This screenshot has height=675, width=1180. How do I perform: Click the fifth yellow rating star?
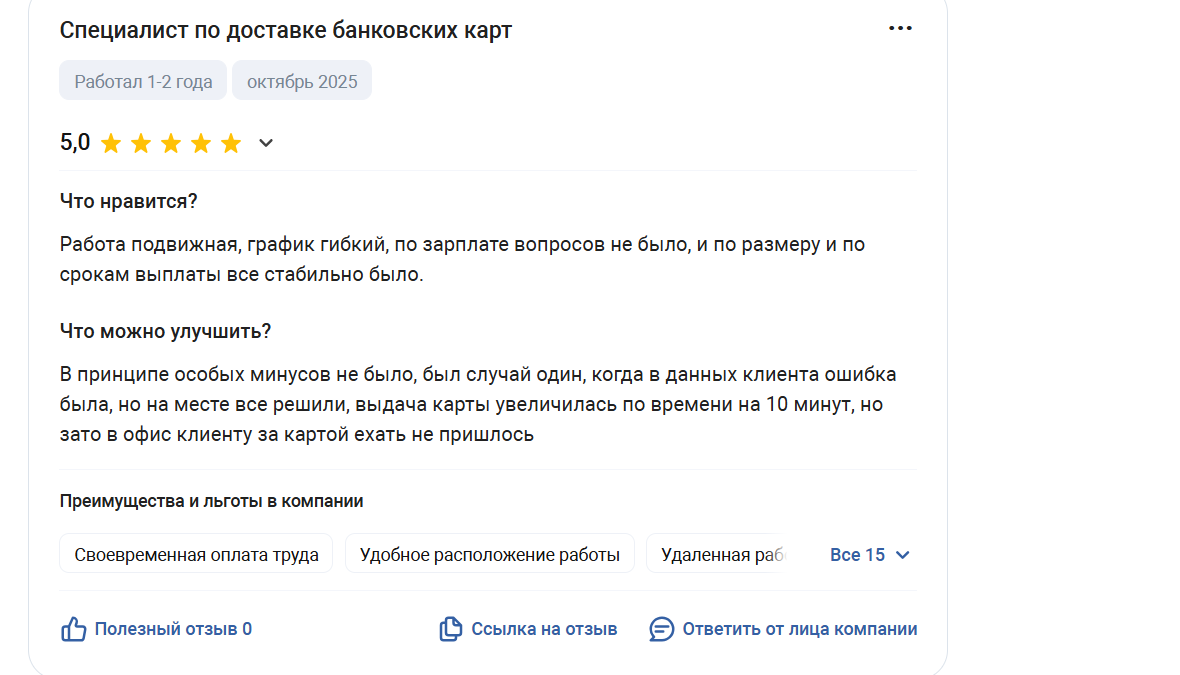point(231,143)
